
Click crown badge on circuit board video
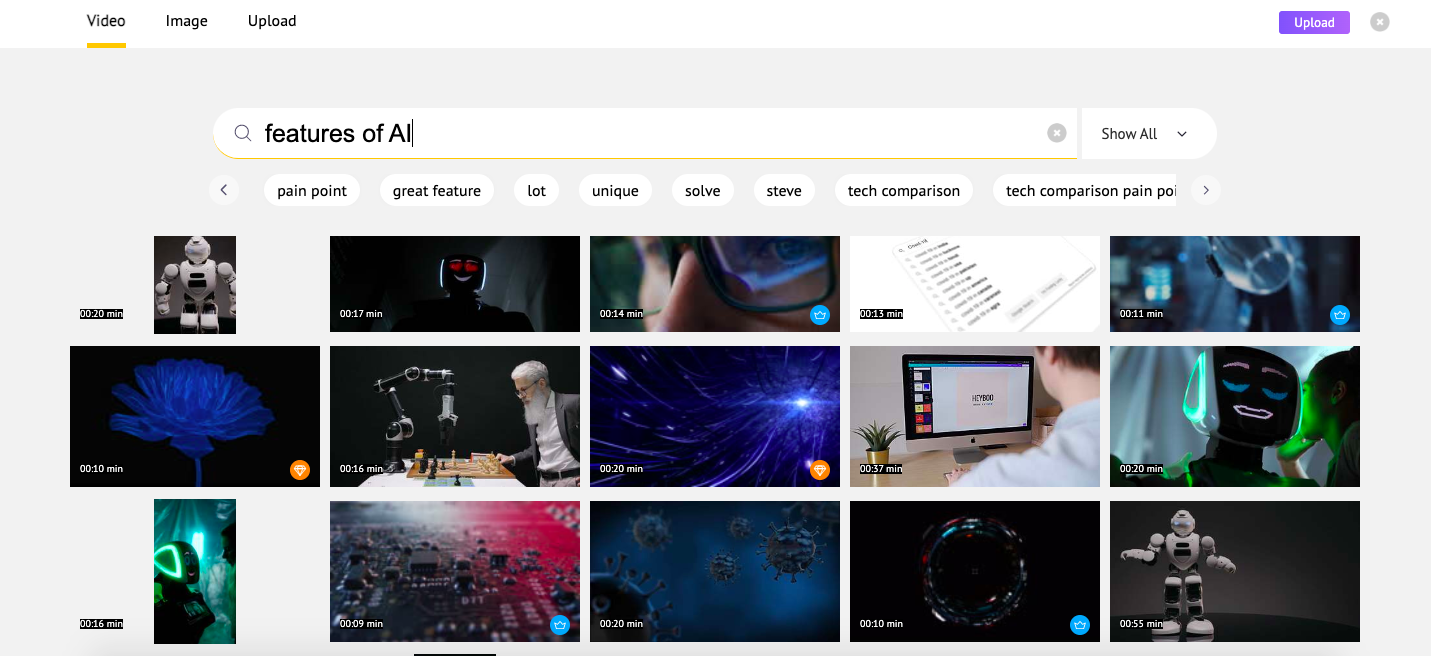pos(560,625)
